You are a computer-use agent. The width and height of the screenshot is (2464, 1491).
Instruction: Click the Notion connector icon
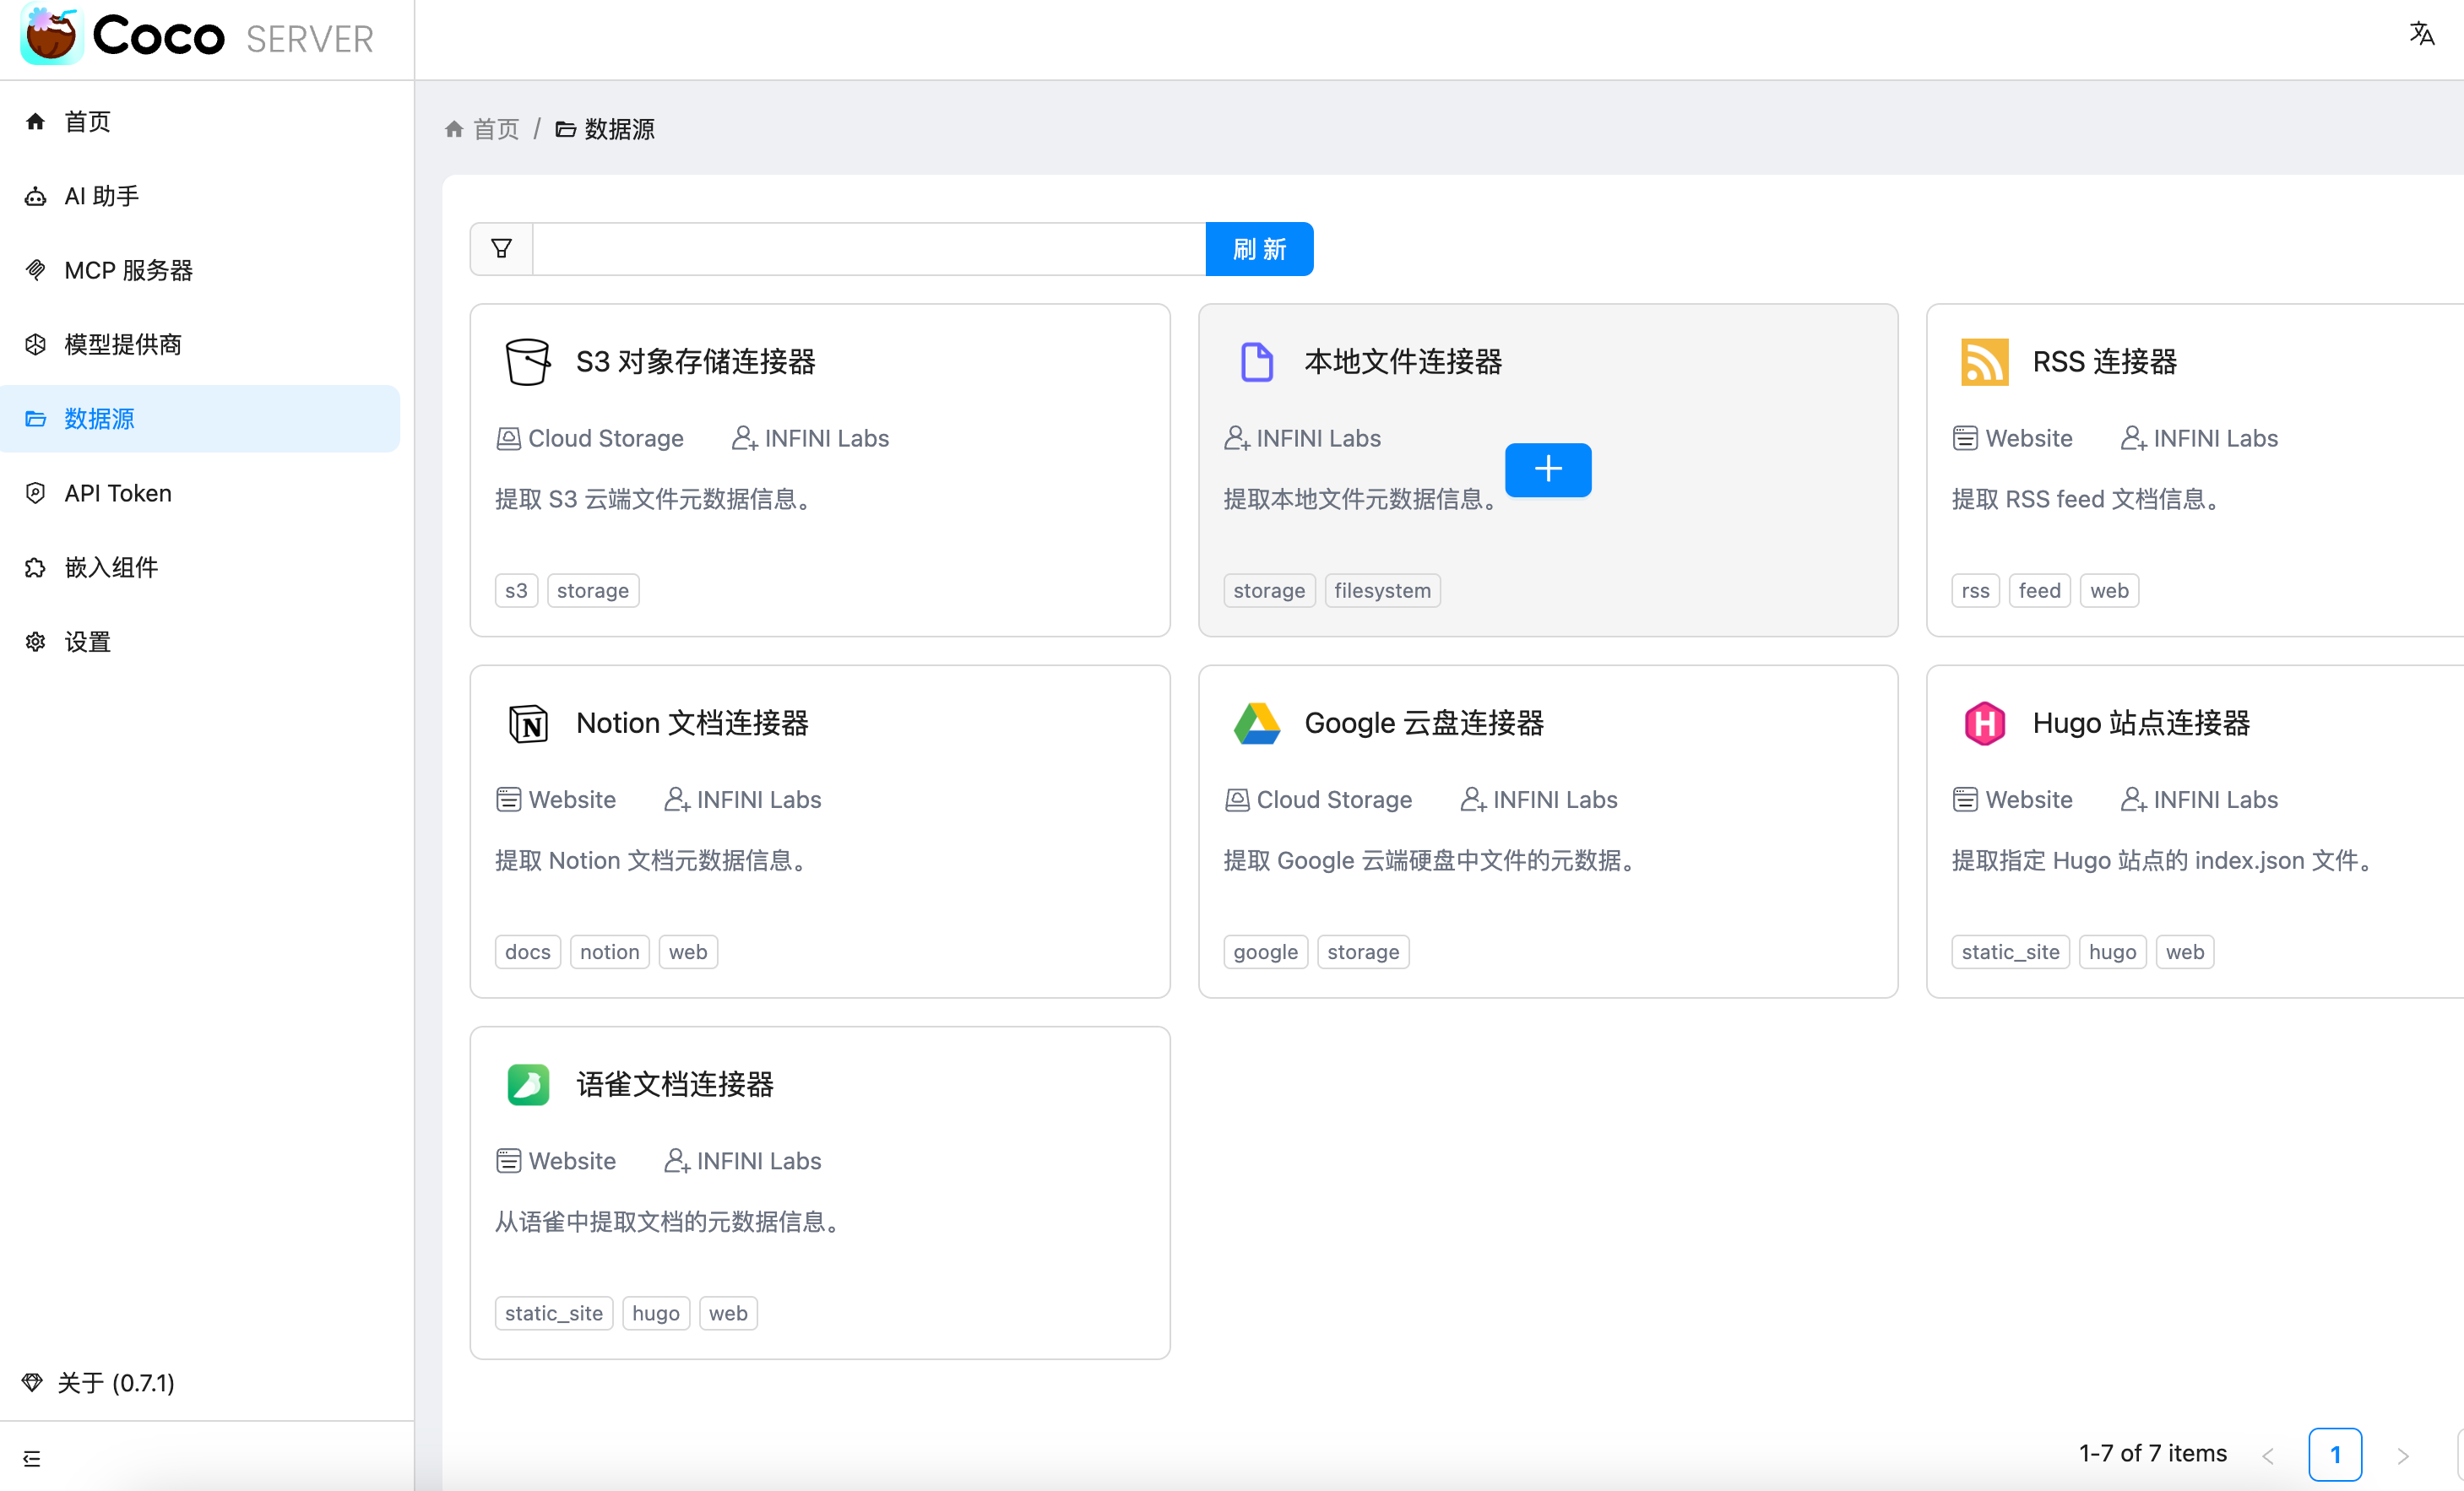point(527,723)
